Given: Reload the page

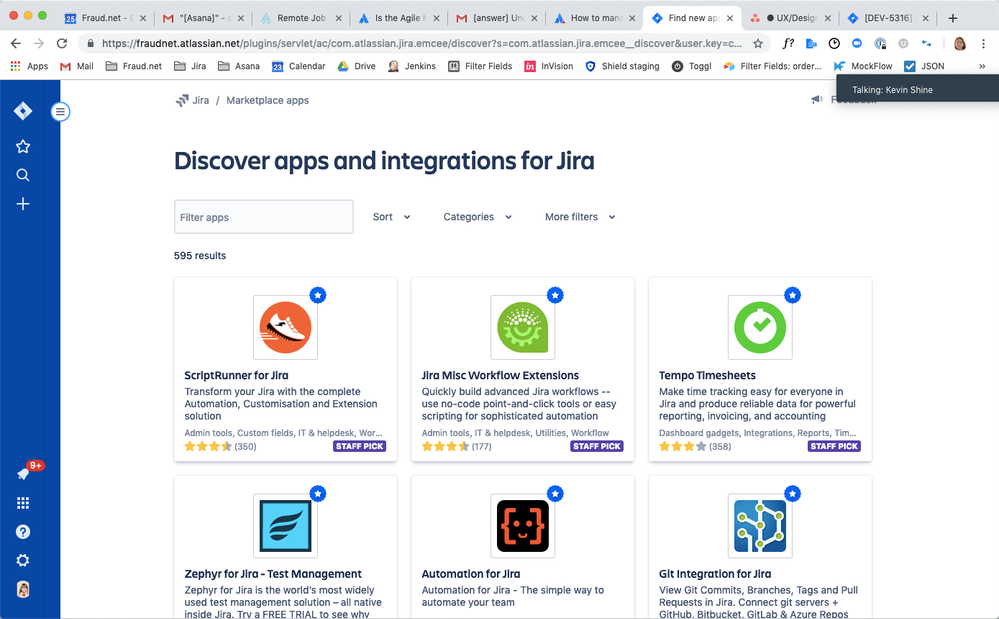Looking at the screenshot, I should tap(62, 43).
